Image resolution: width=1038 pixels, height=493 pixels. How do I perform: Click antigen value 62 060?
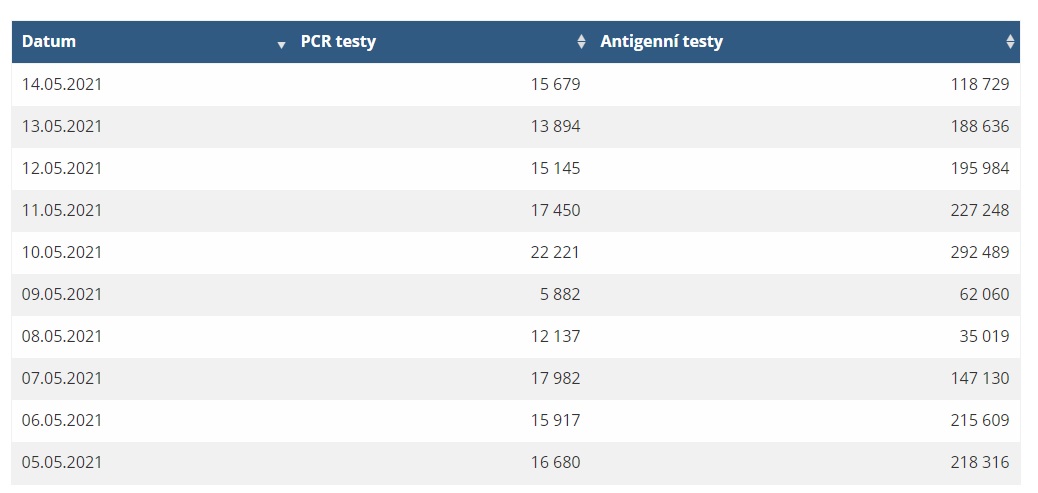(984, 294)
